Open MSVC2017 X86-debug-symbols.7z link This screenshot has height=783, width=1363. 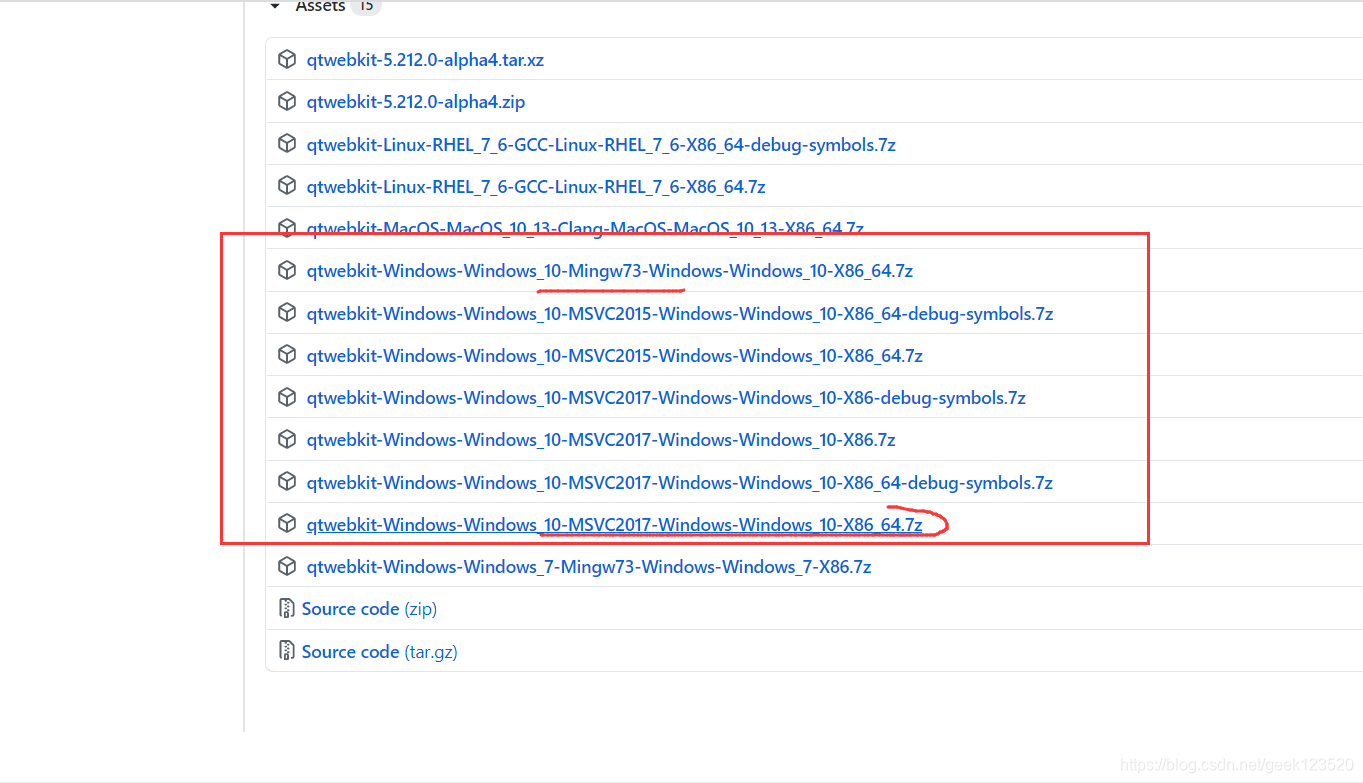coord(666,398)
